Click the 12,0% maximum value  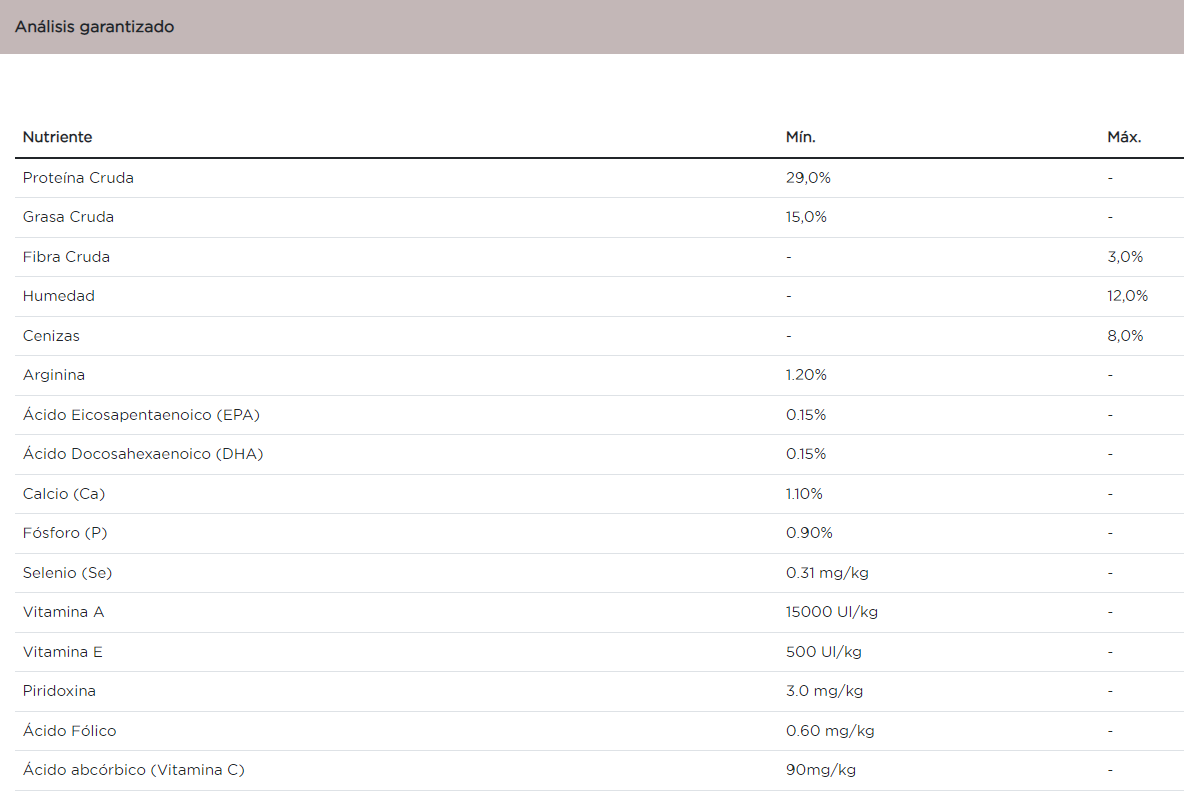click(x=1127, y=296)
